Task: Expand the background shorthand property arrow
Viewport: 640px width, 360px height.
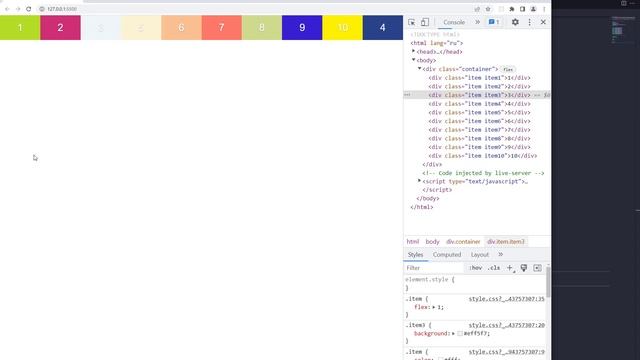Action: pos(453,333)
